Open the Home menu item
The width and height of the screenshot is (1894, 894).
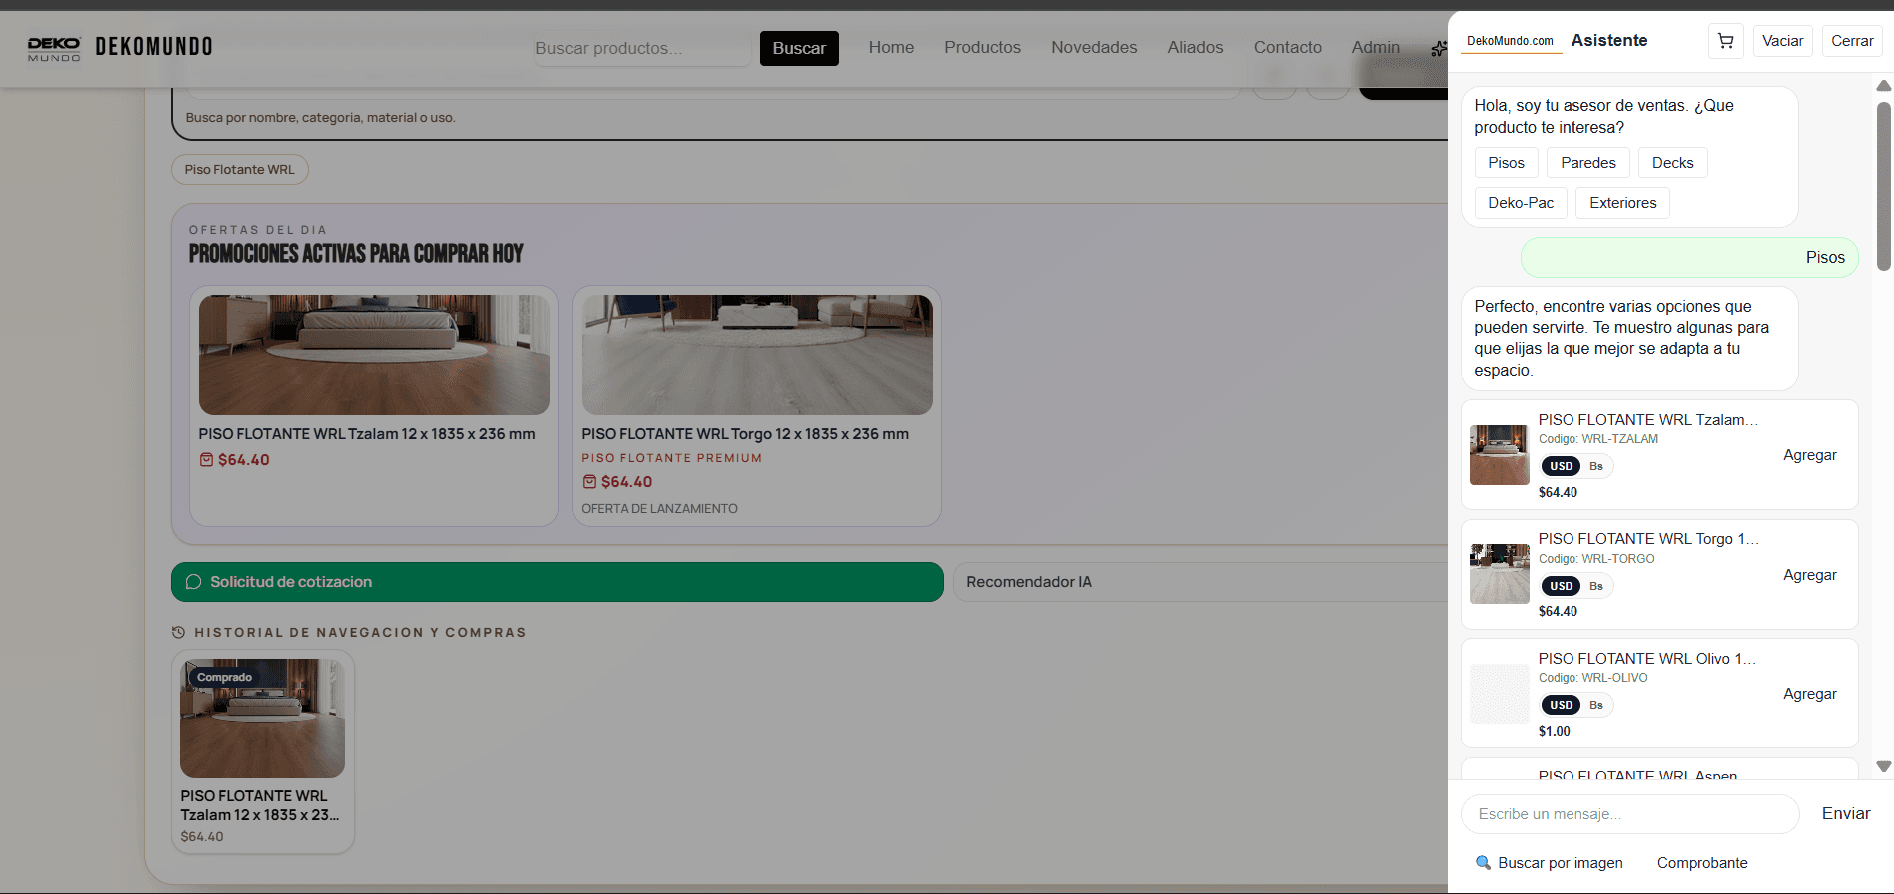coord(891,47)
